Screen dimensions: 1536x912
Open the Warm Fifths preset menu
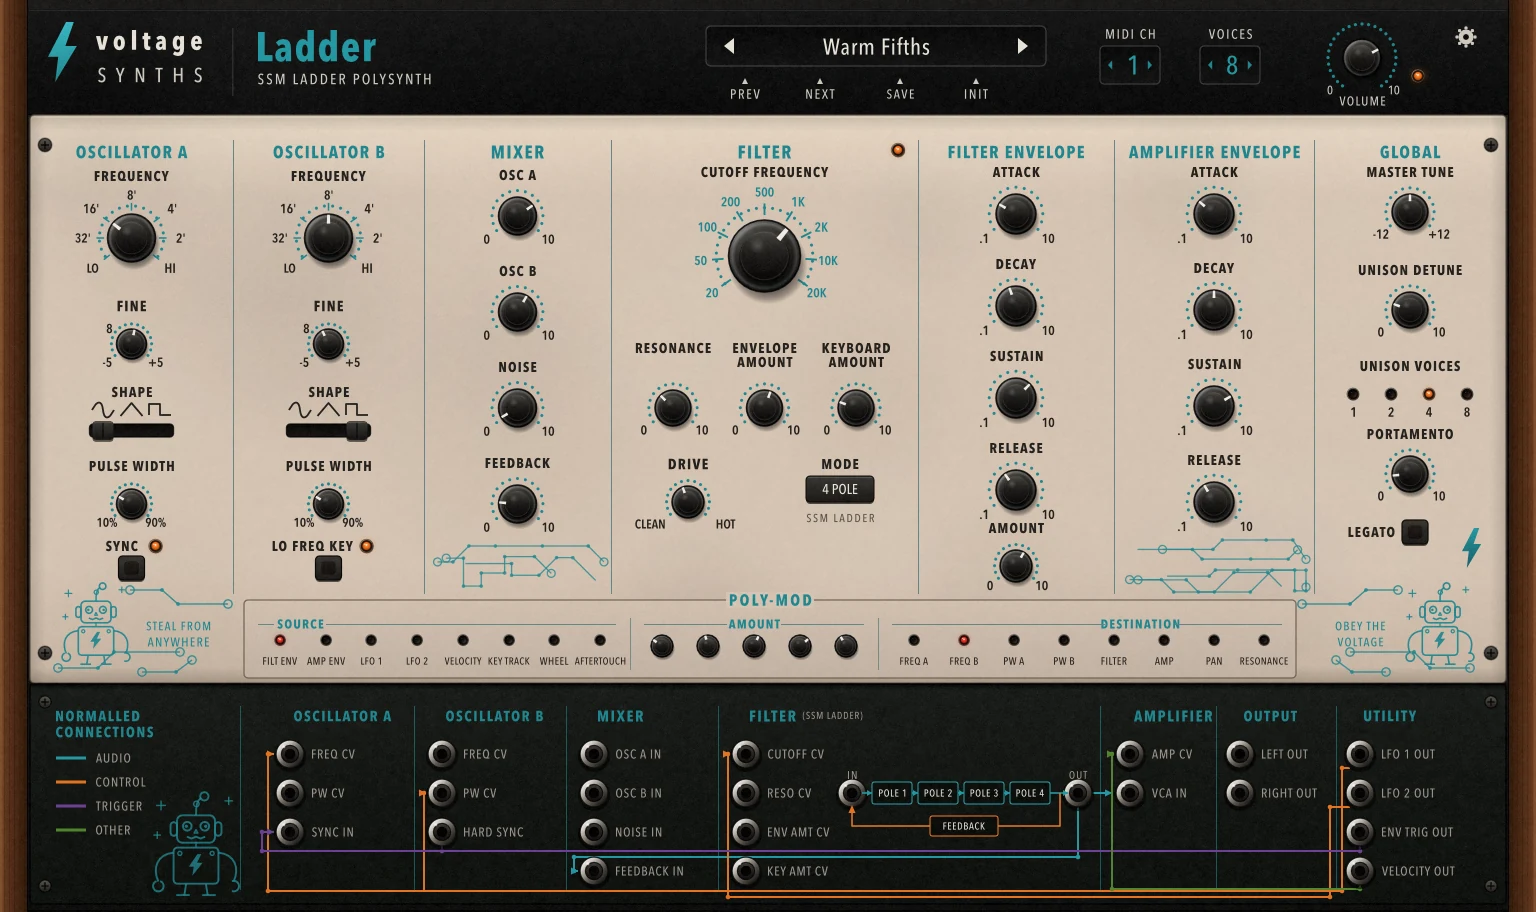876,47
